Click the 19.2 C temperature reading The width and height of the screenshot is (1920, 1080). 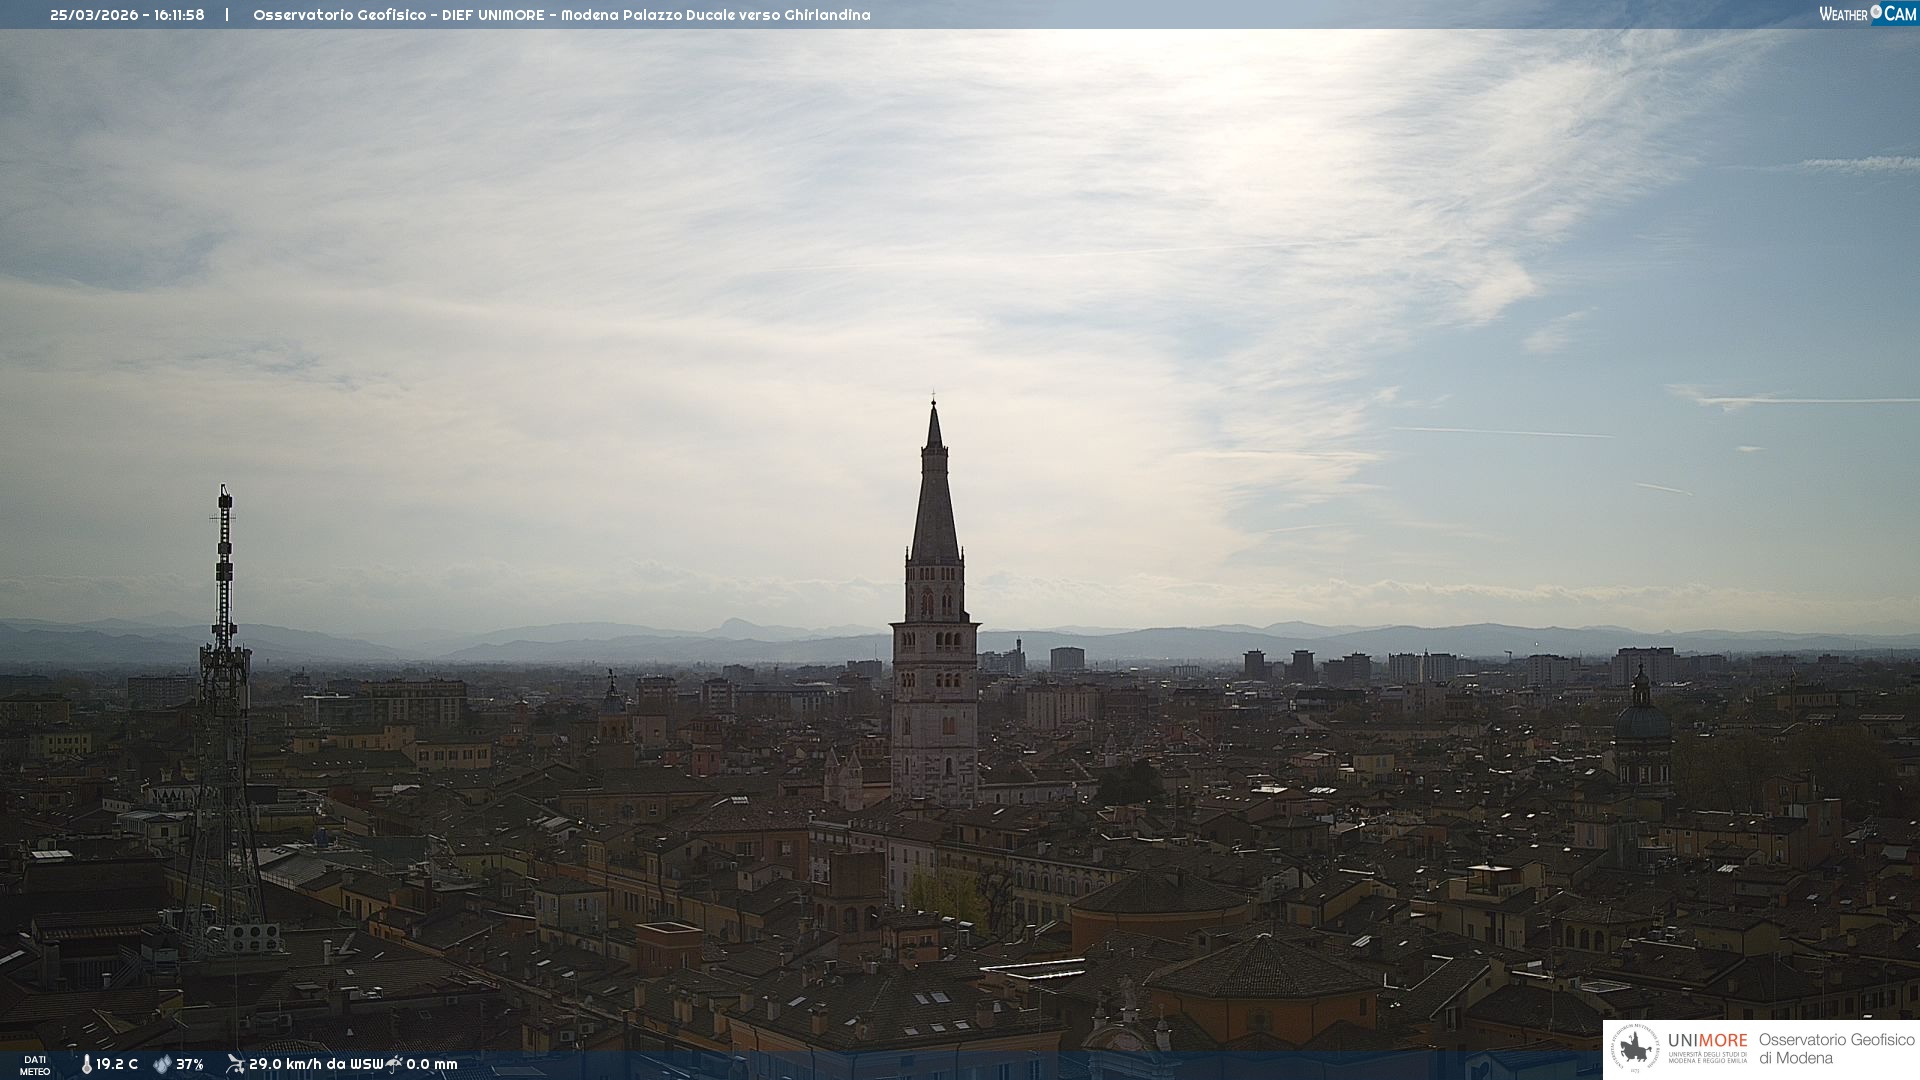pos(117,1064)
